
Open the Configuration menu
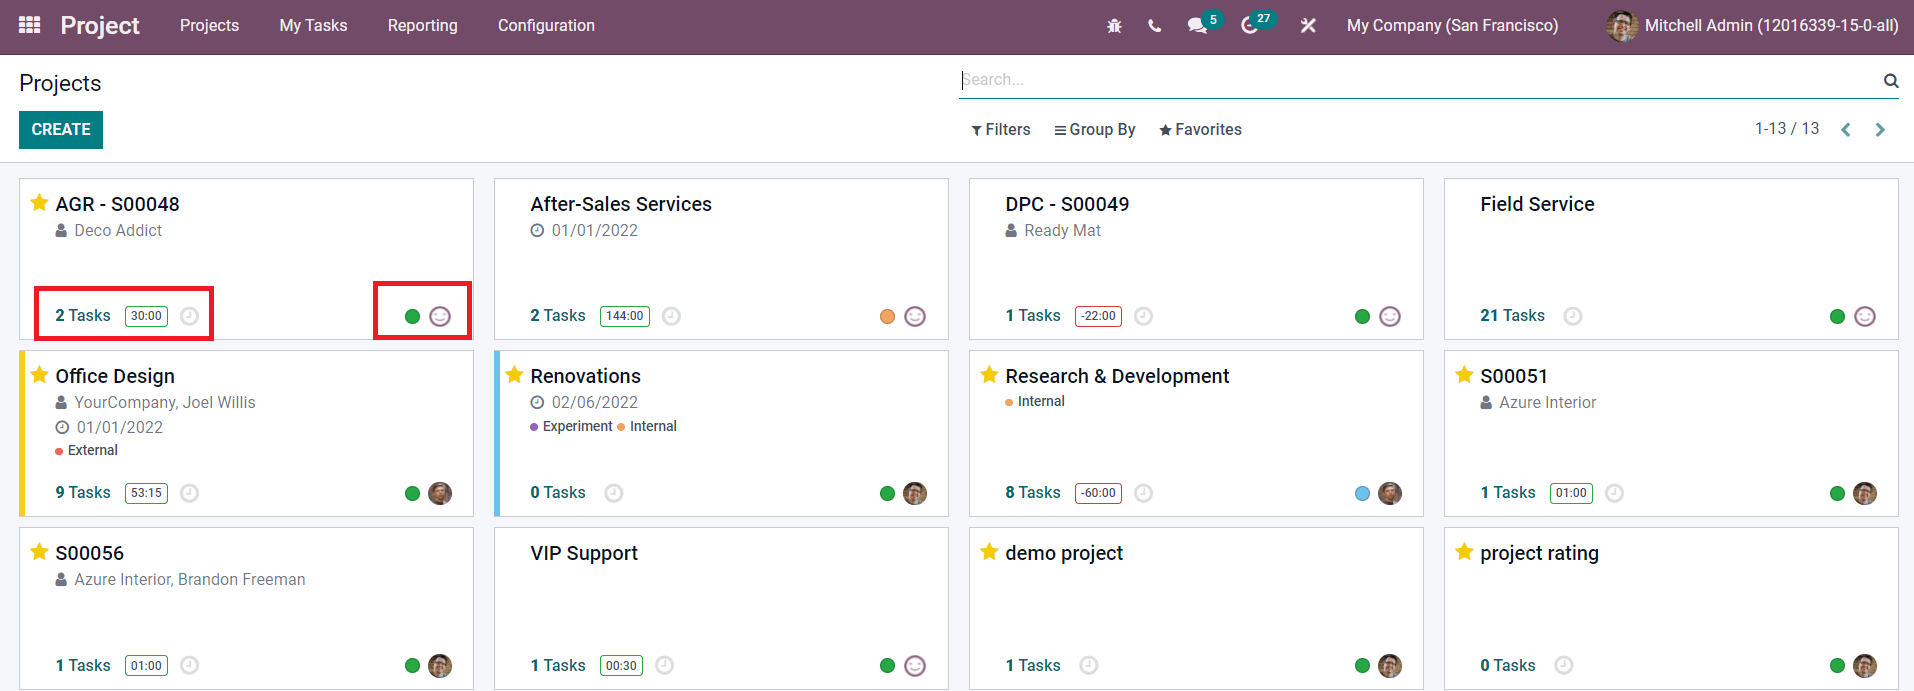546,26
